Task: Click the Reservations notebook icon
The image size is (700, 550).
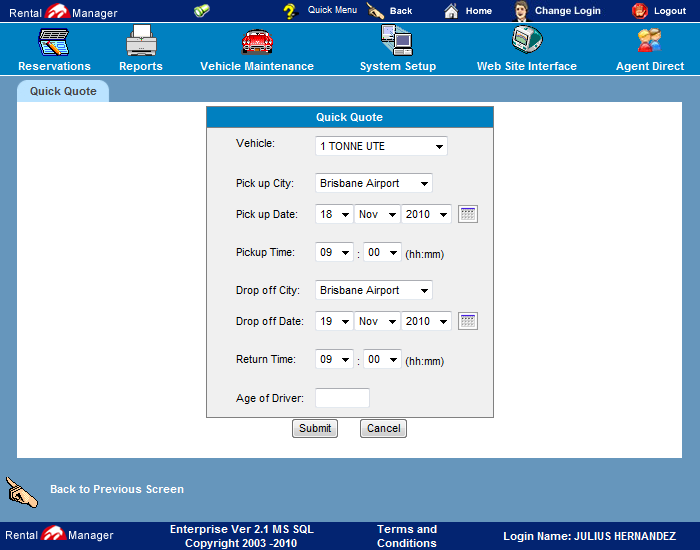Action: tap(53, 42)
